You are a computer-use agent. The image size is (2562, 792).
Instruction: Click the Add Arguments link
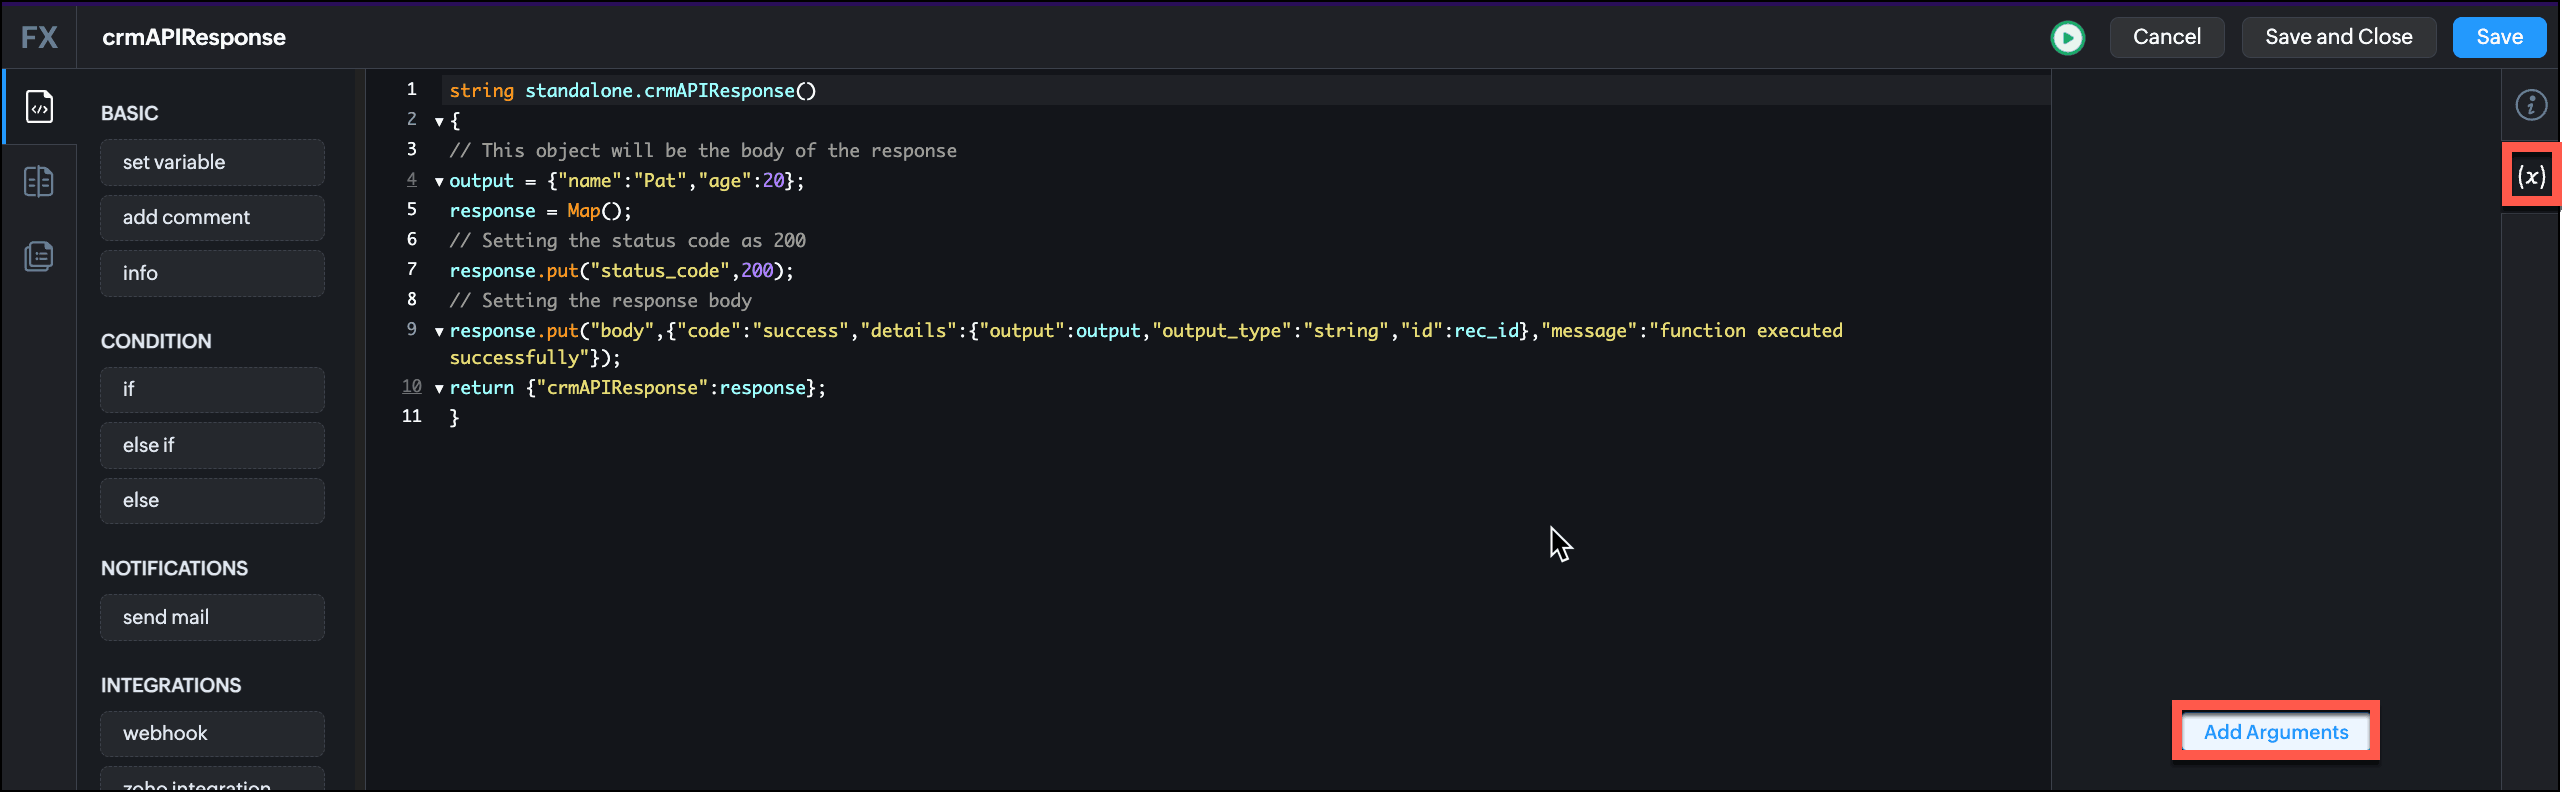point(2275,732)
